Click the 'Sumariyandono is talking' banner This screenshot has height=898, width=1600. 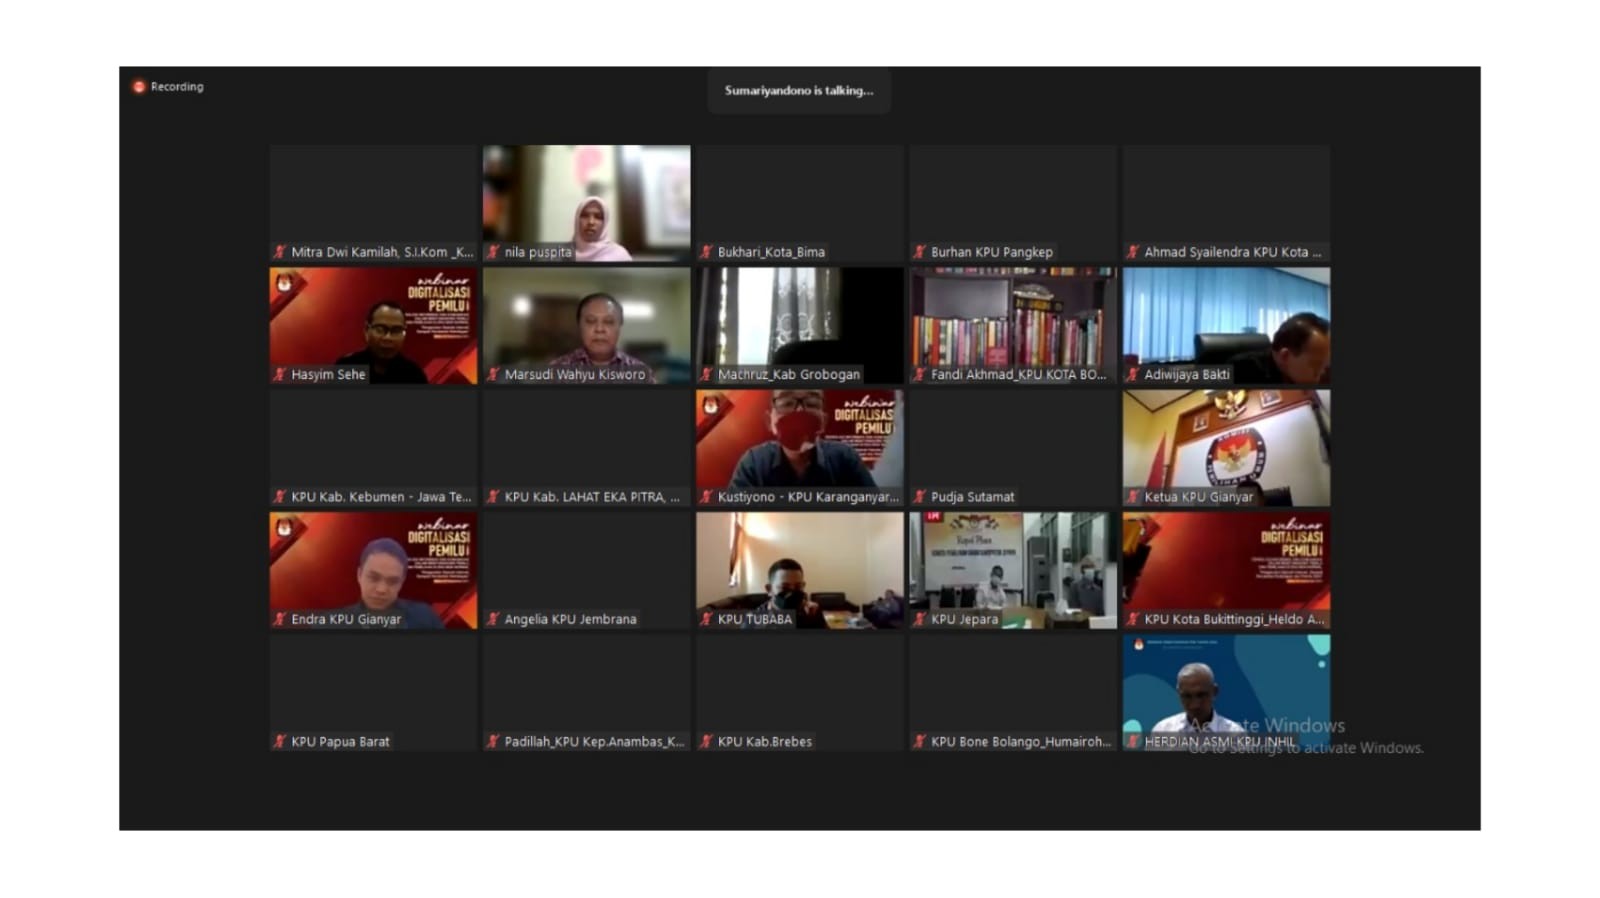point(799,91)
